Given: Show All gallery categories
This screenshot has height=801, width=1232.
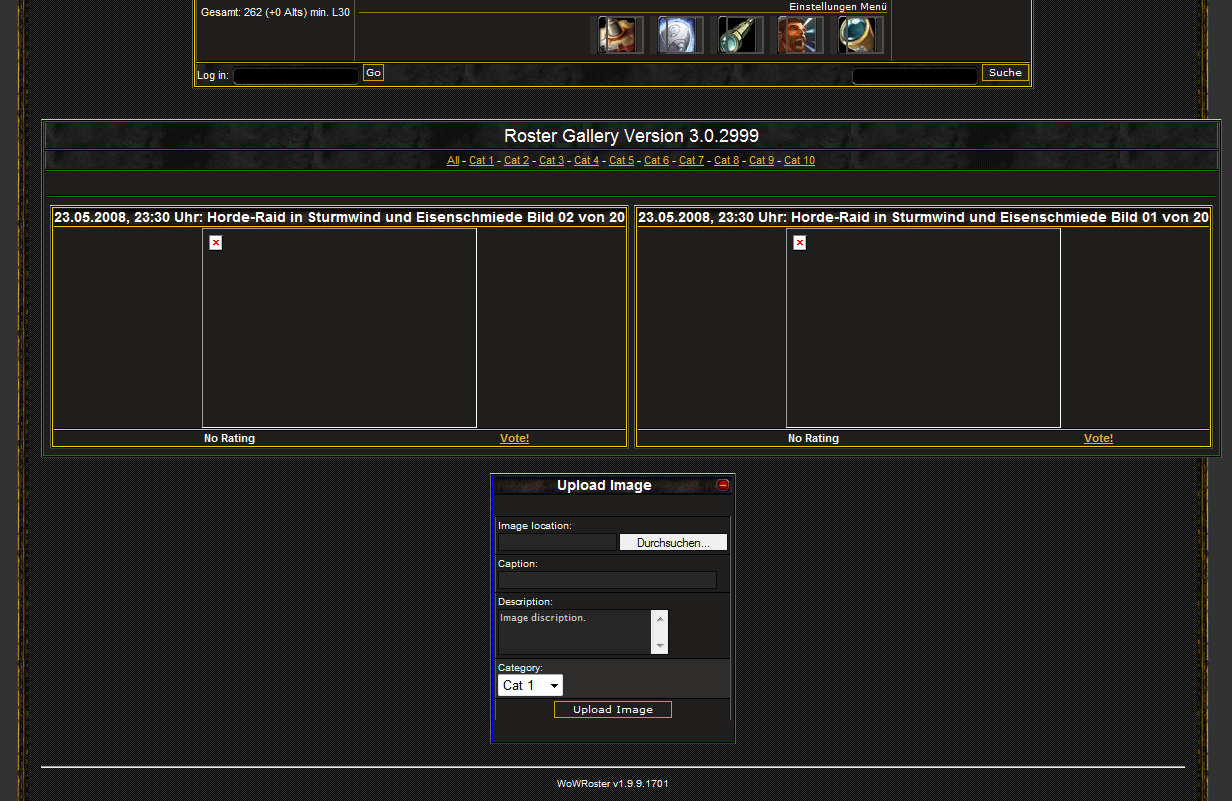Looking at the screenshot, I should tap(453, 161).
